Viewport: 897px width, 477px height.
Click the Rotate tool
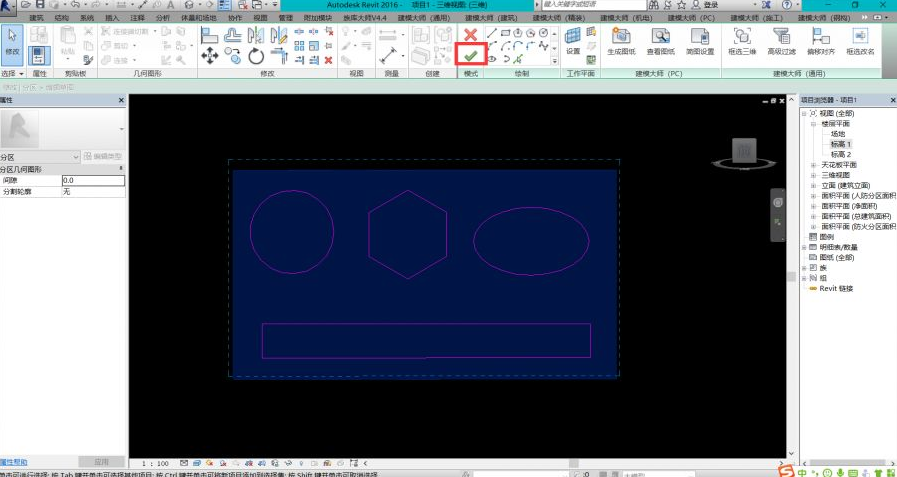[256, 55]
